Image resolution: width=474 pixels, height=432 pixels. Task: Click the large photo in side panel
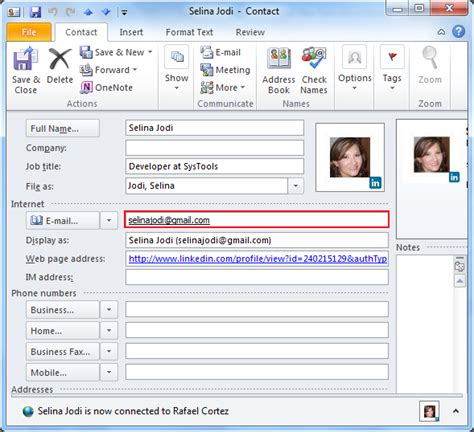click(x=432, y=154)
